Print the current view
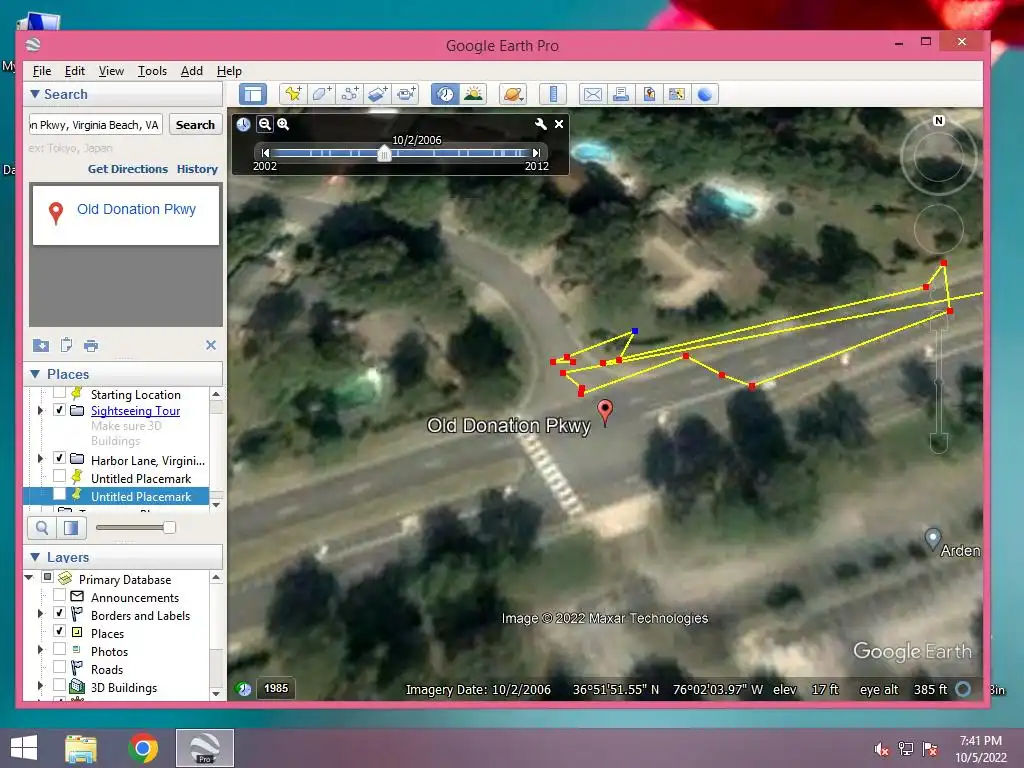The height and width of the screenshot is (768, 1024). 620,94
